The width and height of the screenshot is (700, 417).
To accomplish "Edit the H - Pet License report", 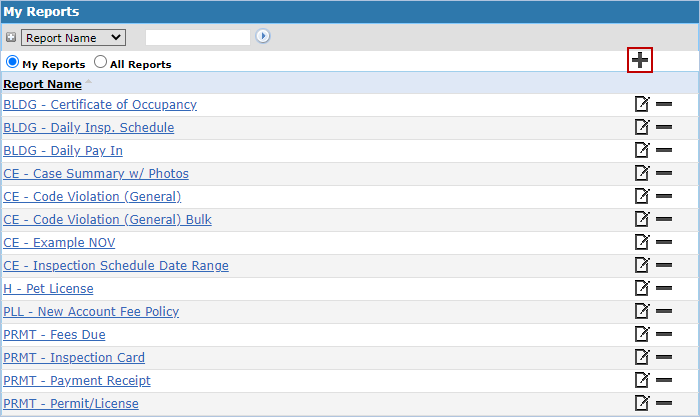I will (642, 288).
